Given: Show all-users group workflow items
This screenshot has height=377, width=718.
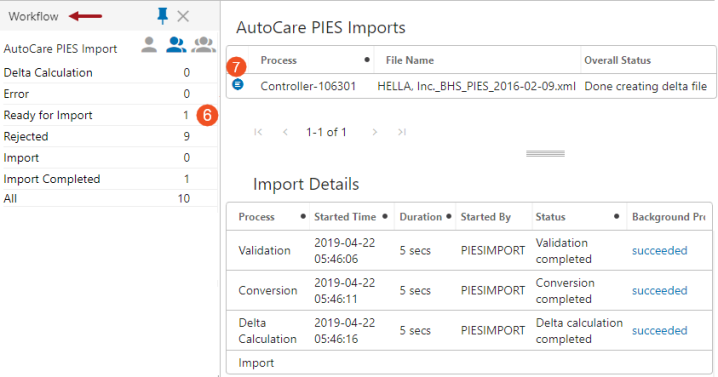Looking at the screenshot, I should click(x=203, y=44).
